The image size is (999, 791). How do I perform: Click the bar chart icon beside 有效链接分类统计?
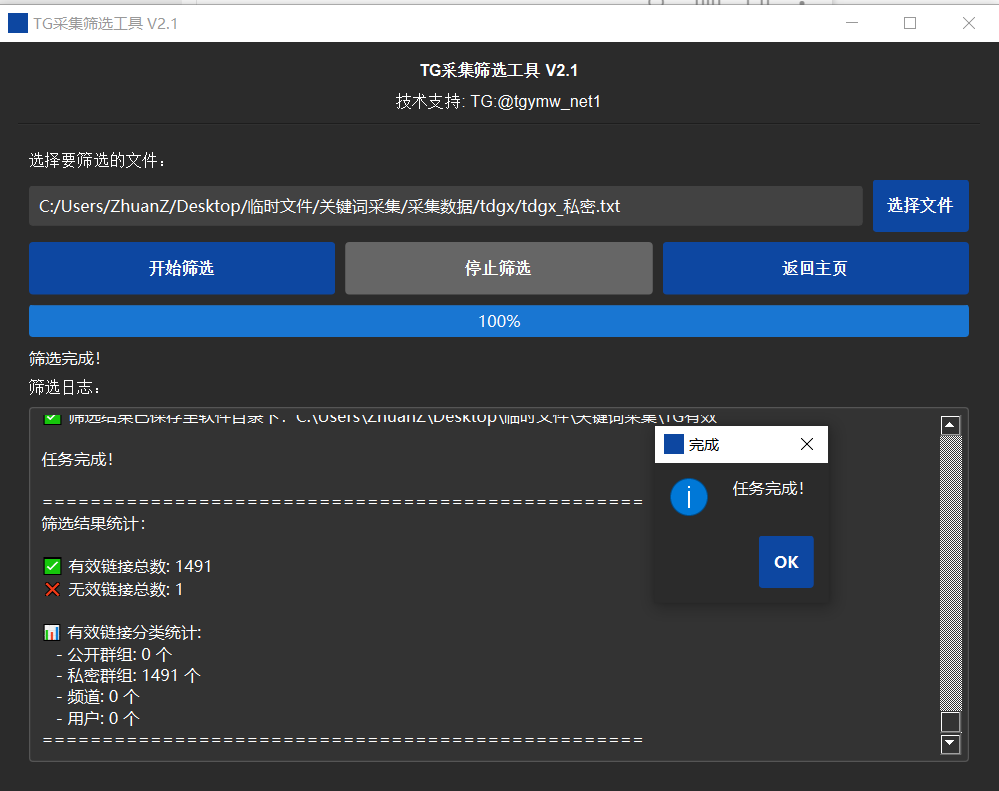coord(52,632)
